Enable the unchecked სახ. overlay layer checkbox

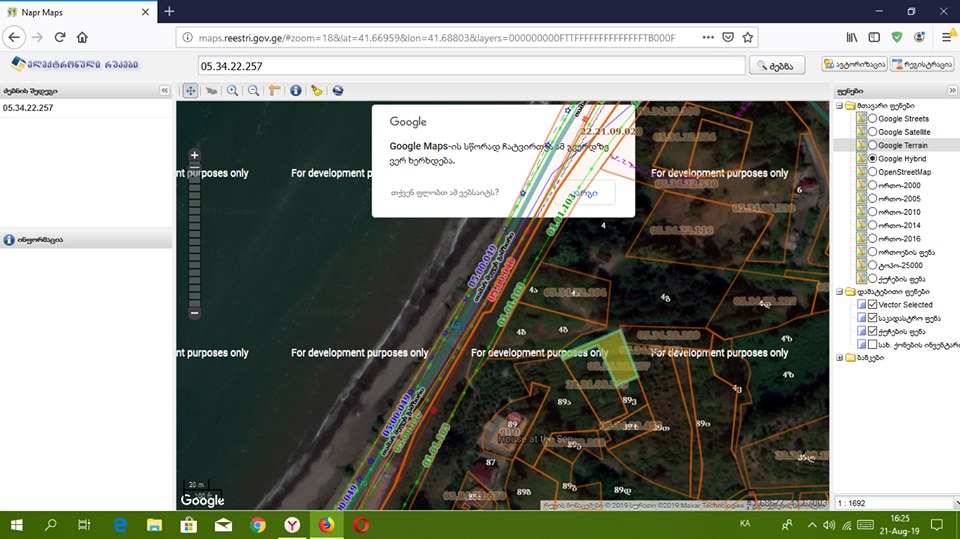(x=872, y=344)
